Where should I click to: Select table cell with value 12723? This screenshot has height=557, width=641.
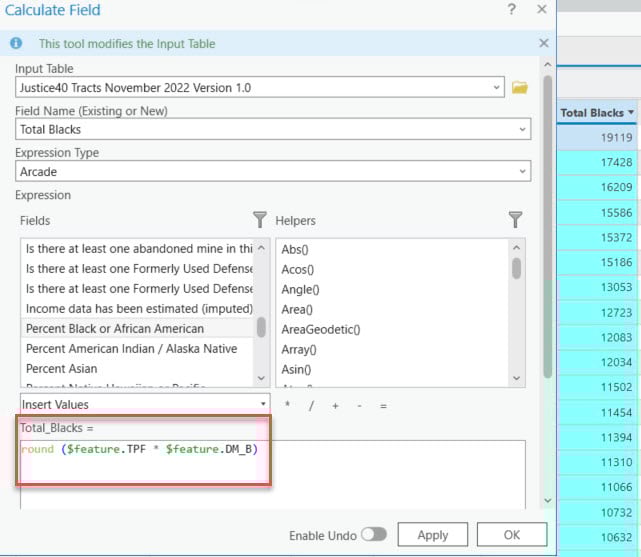[597, 313]
